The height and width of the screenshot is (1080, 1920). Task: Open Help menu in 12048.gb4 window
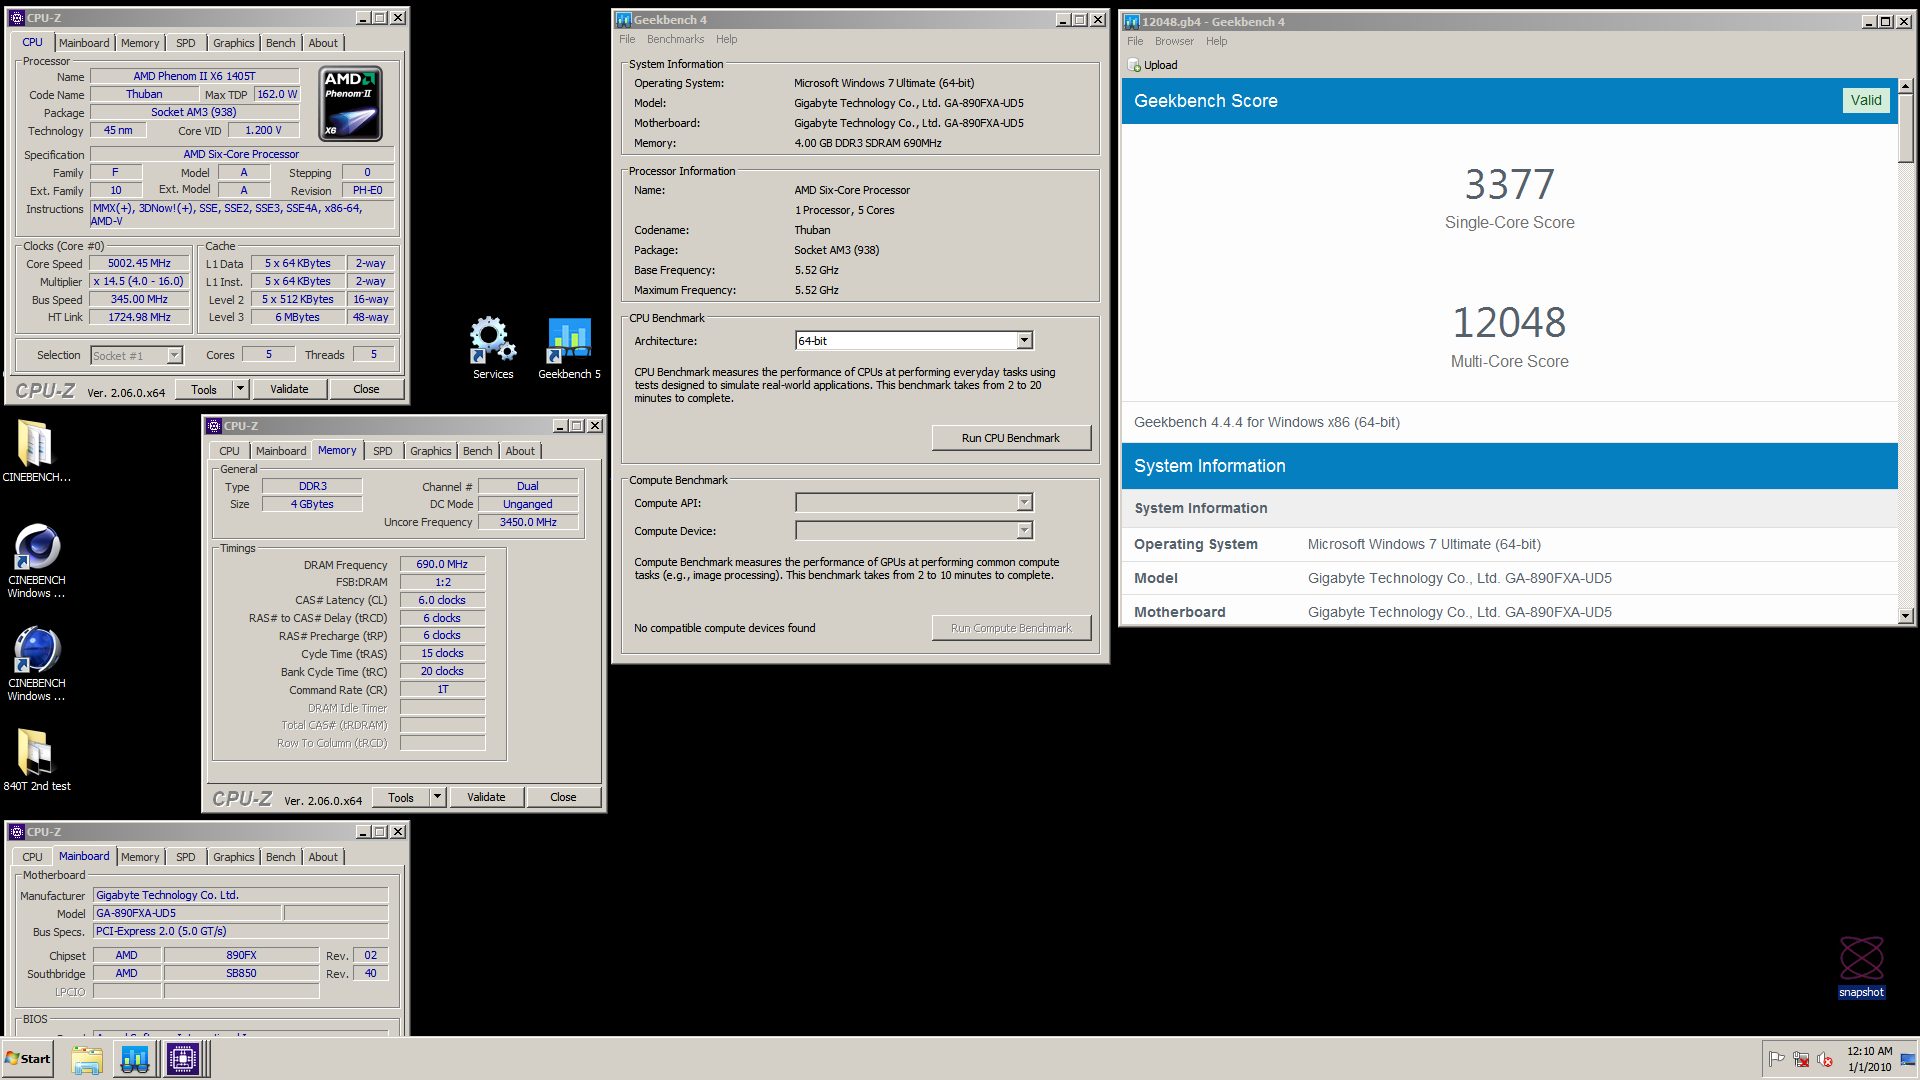tap(1216, 41)
